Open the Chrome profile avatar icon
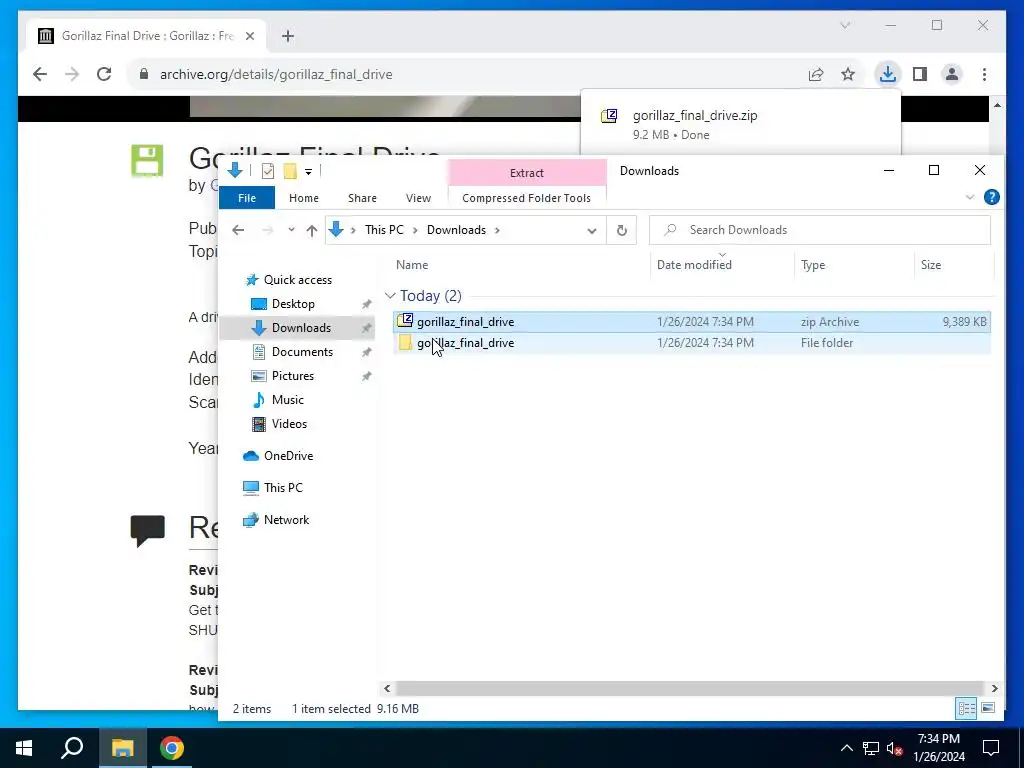The width and height of the screenshot is (1024, 768). 952,74
